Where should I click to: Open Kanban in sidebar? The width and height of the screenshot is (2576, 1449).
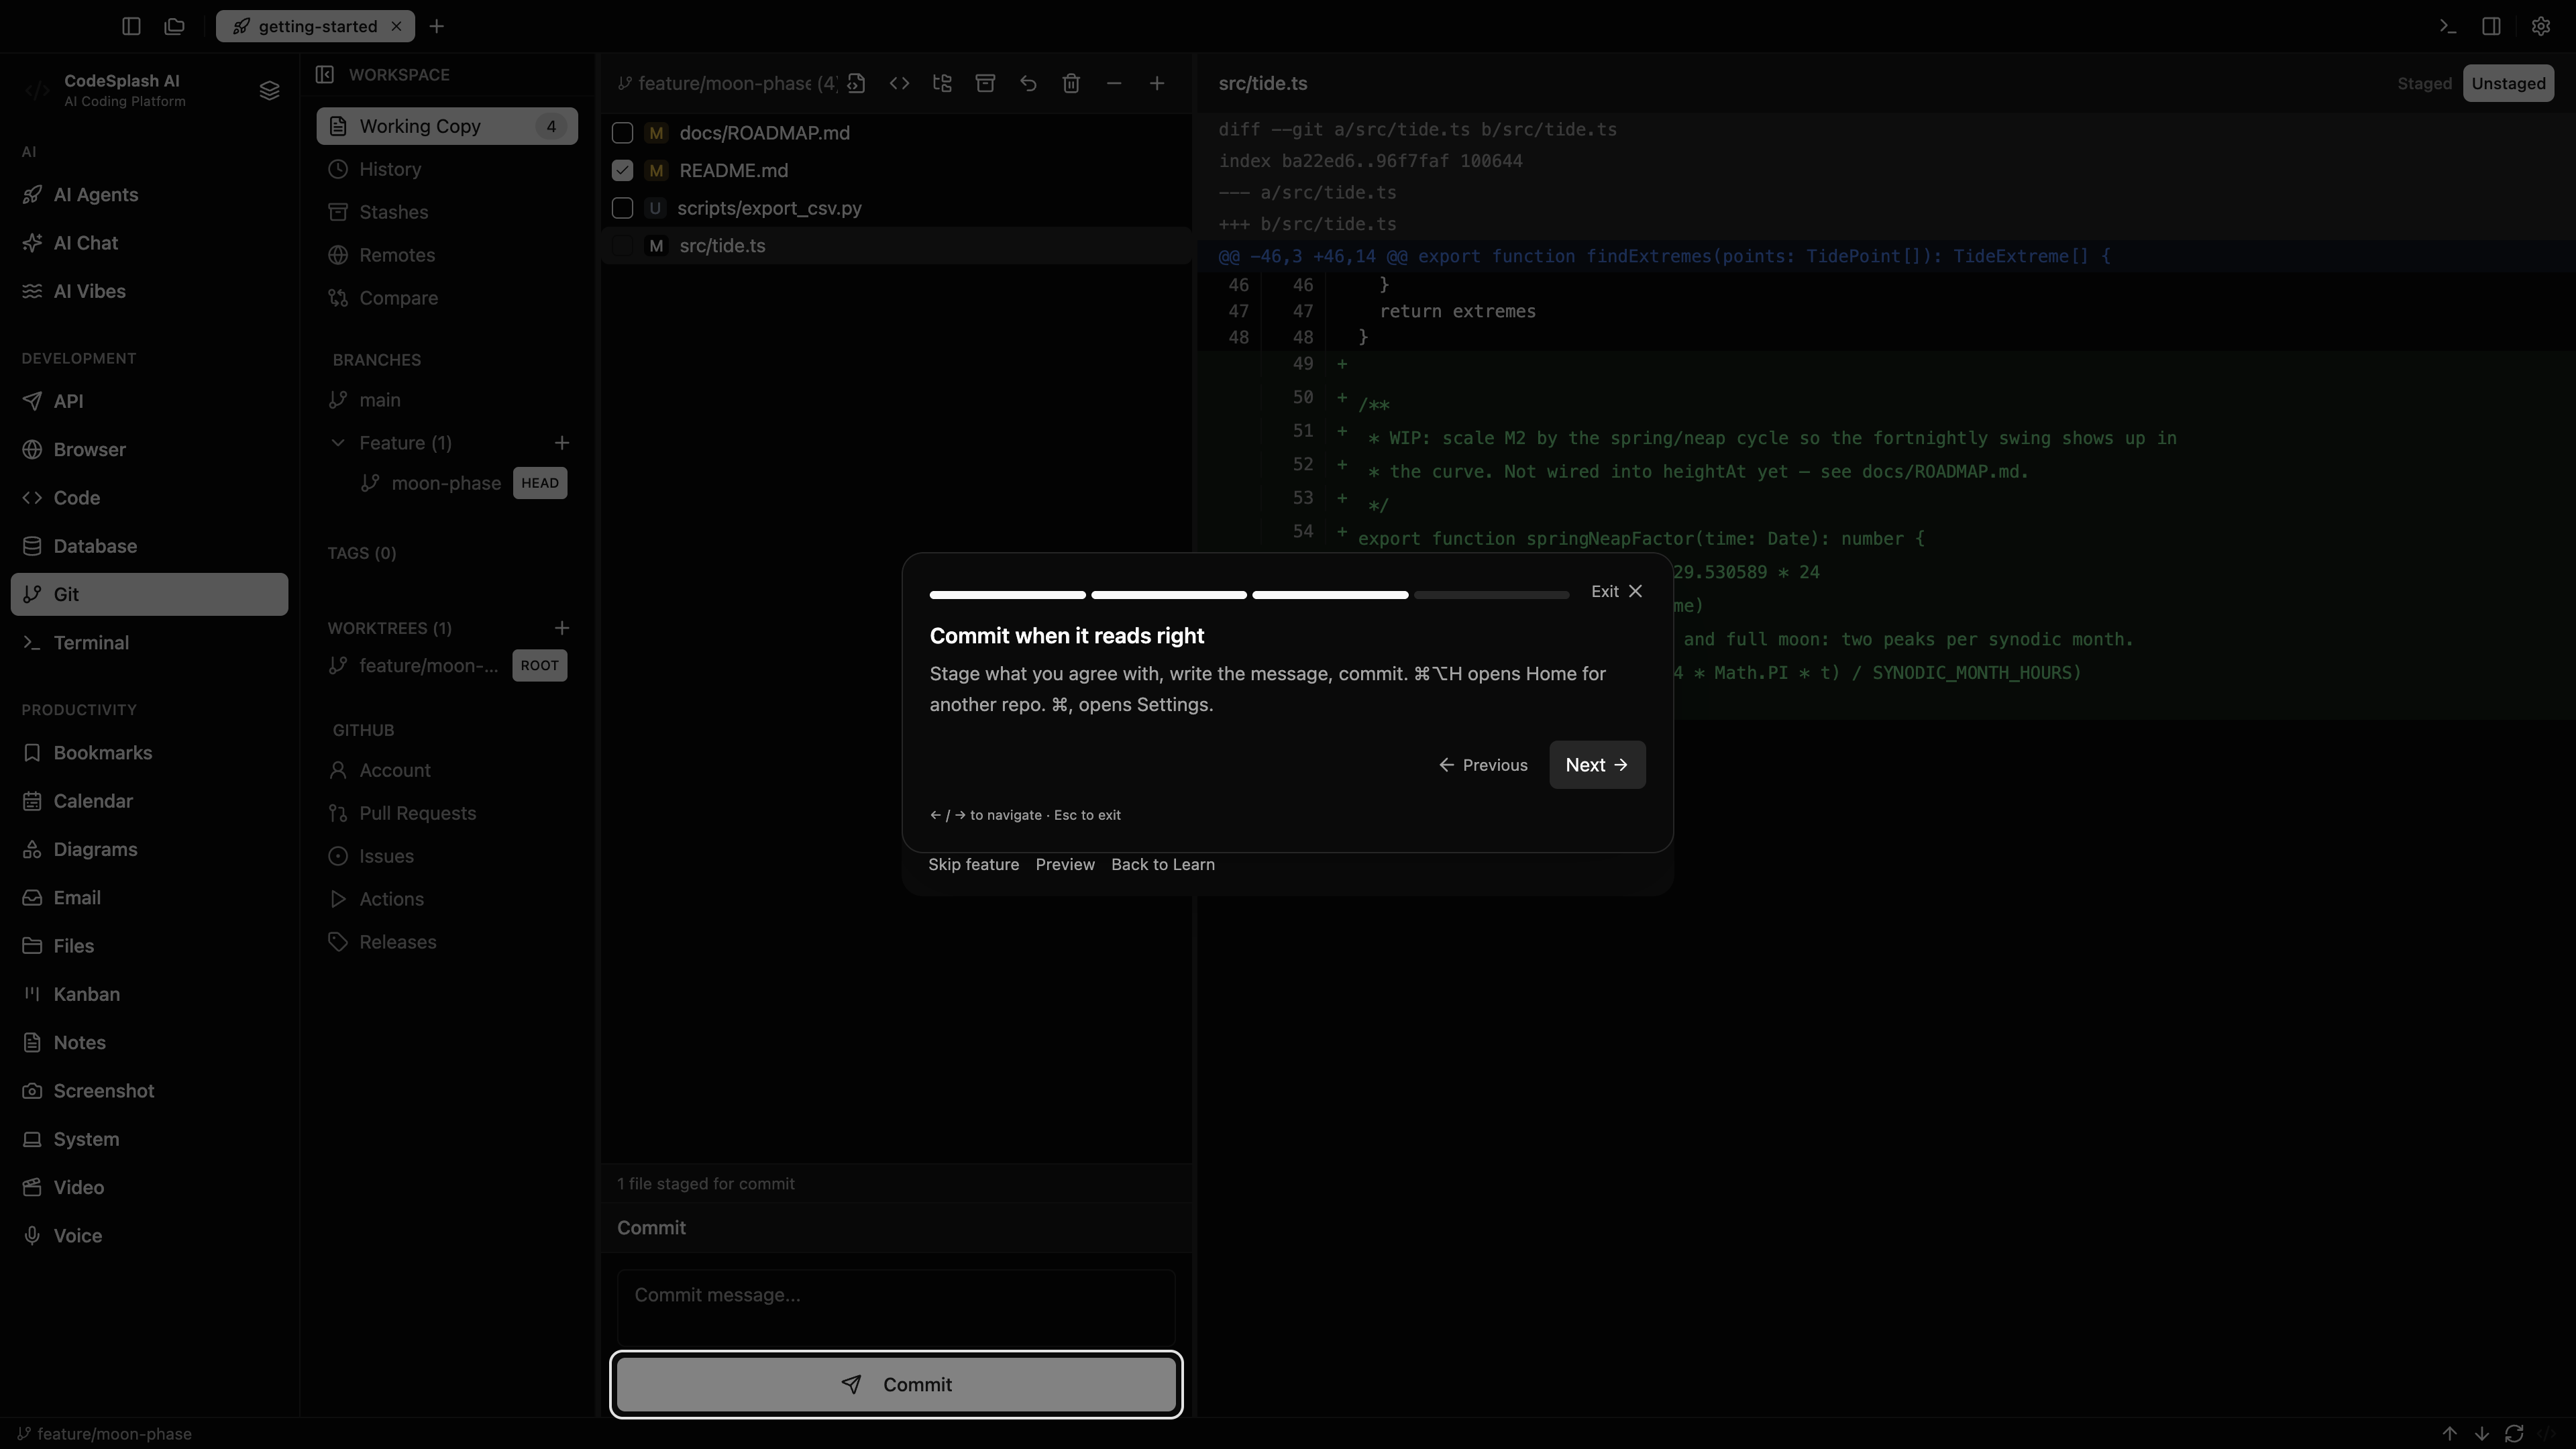(x=149, y=994)
